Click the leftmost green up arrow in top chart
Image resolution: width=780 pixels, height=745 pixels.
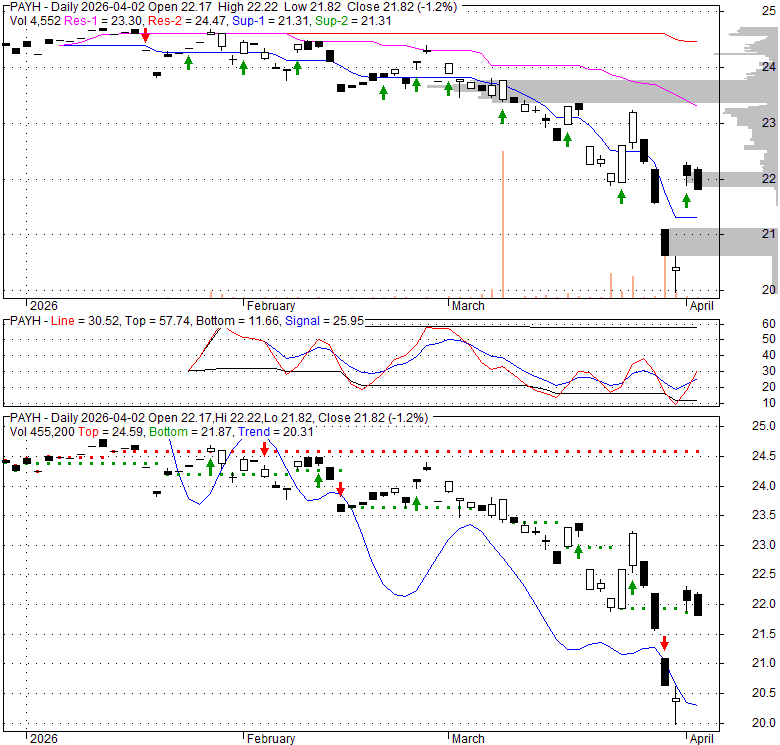coord(188,62)
